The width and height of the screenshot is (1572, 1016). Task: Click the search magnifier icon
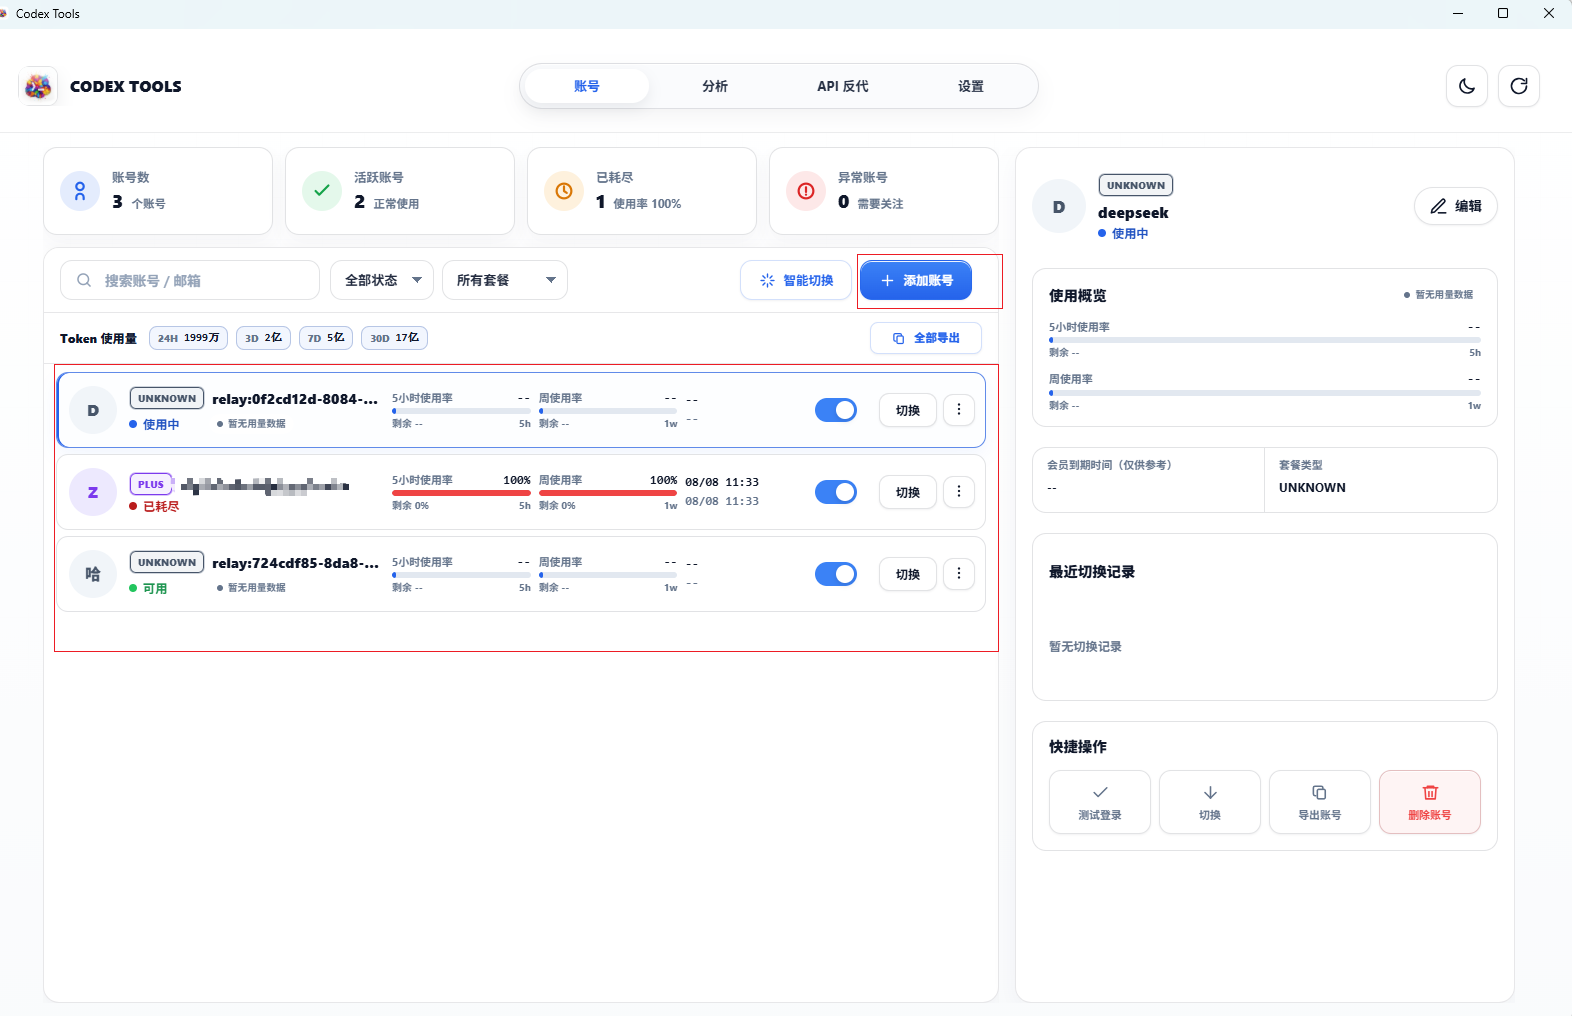(x=84, y=281)
